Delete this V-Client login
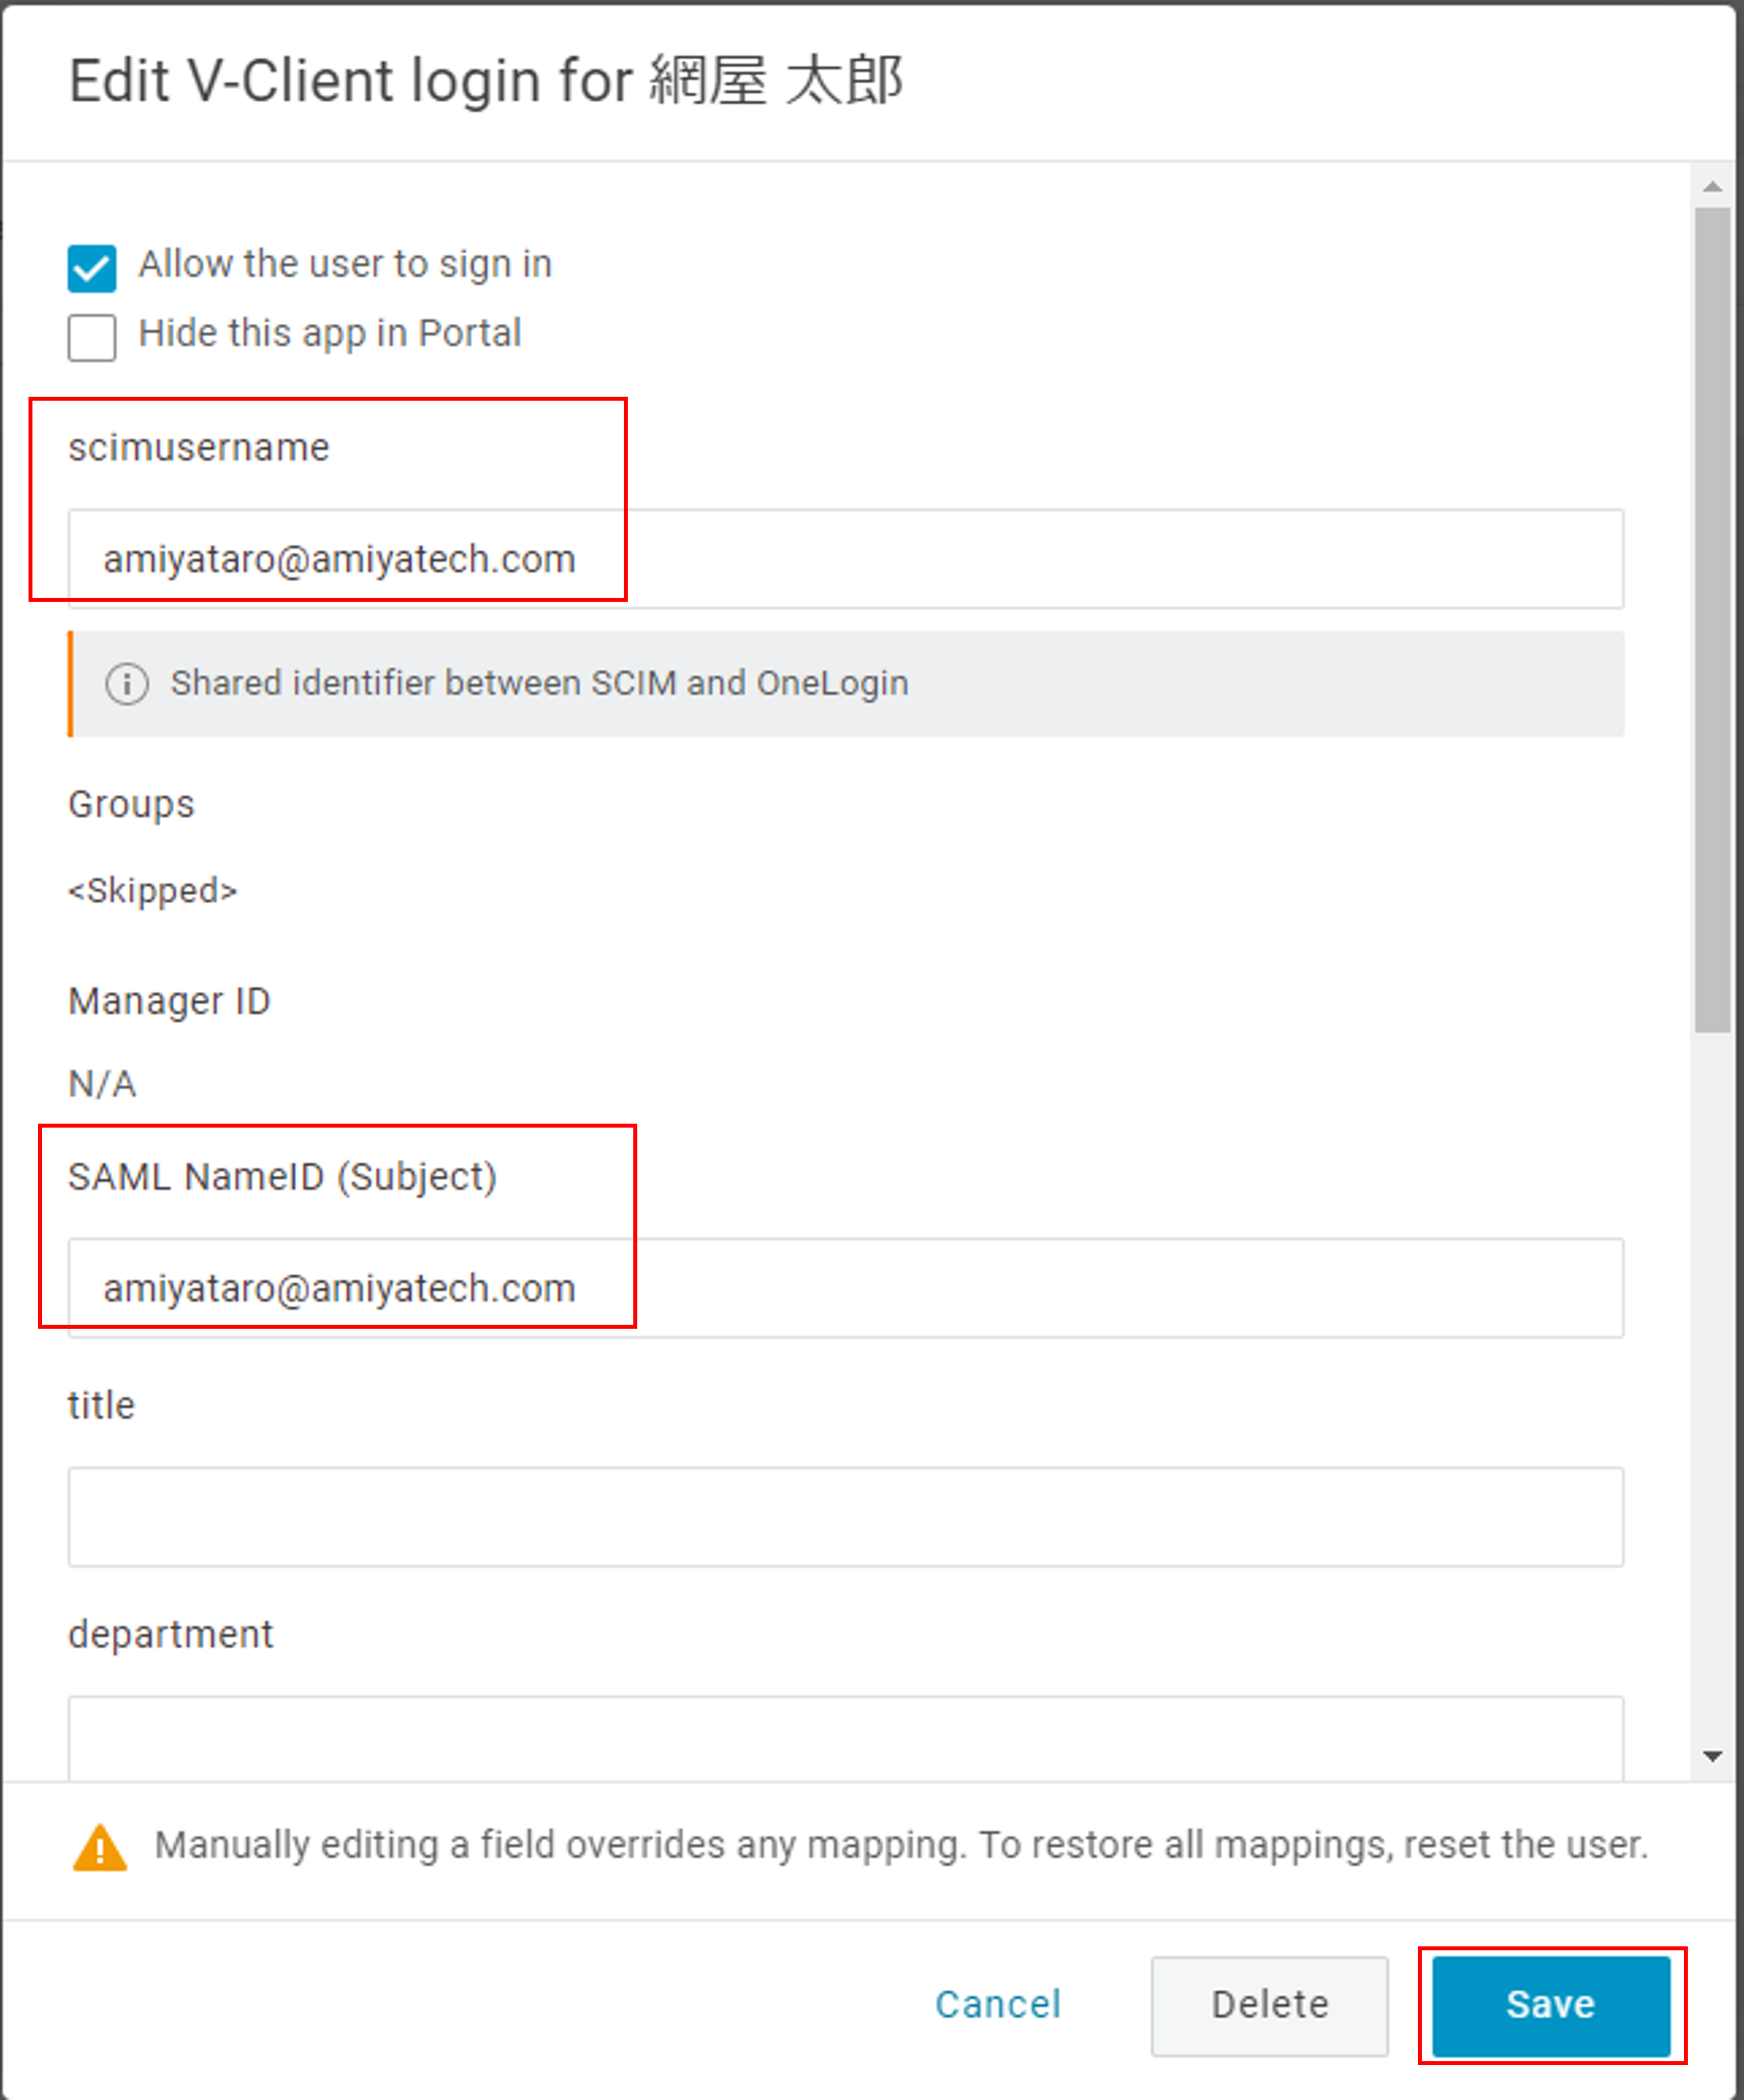 click(1270, 2006)
